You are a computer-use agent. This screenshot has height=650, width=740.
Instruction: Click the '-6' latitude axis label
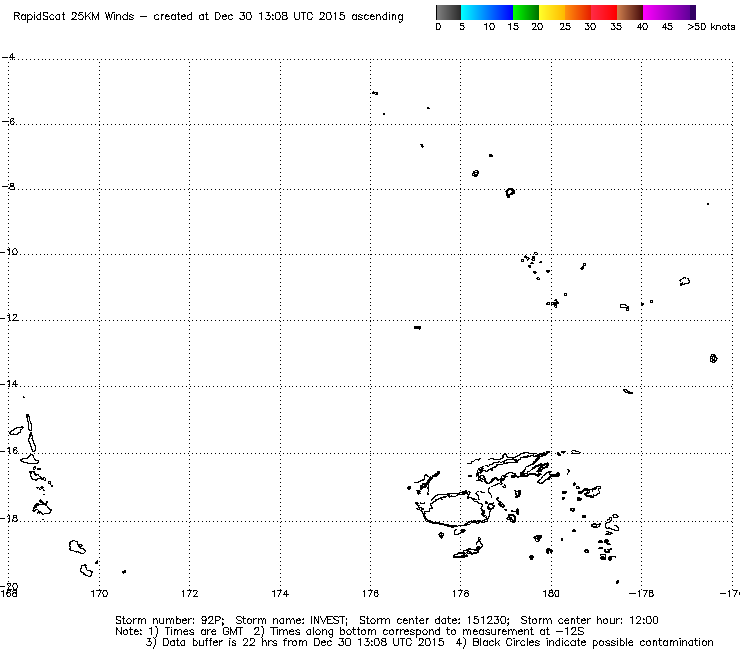[8, 121]
